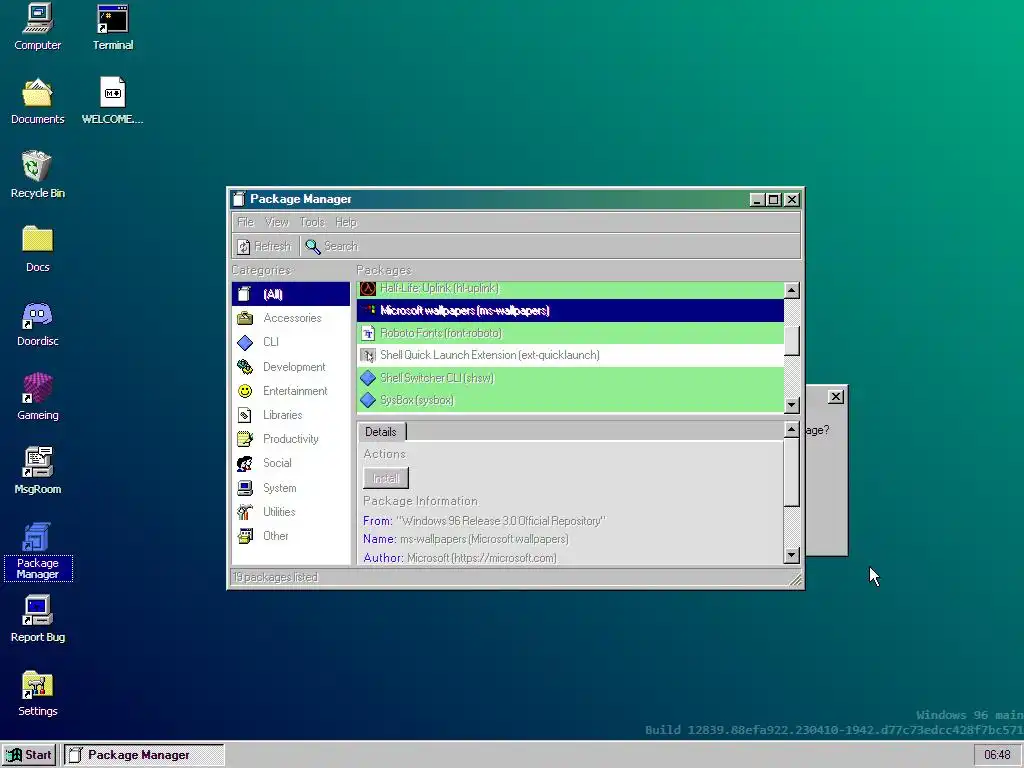The width and height of the screenshot is (1024, 768).
Task: Open the Recycle Bin icon
Action: coord(37,175)
